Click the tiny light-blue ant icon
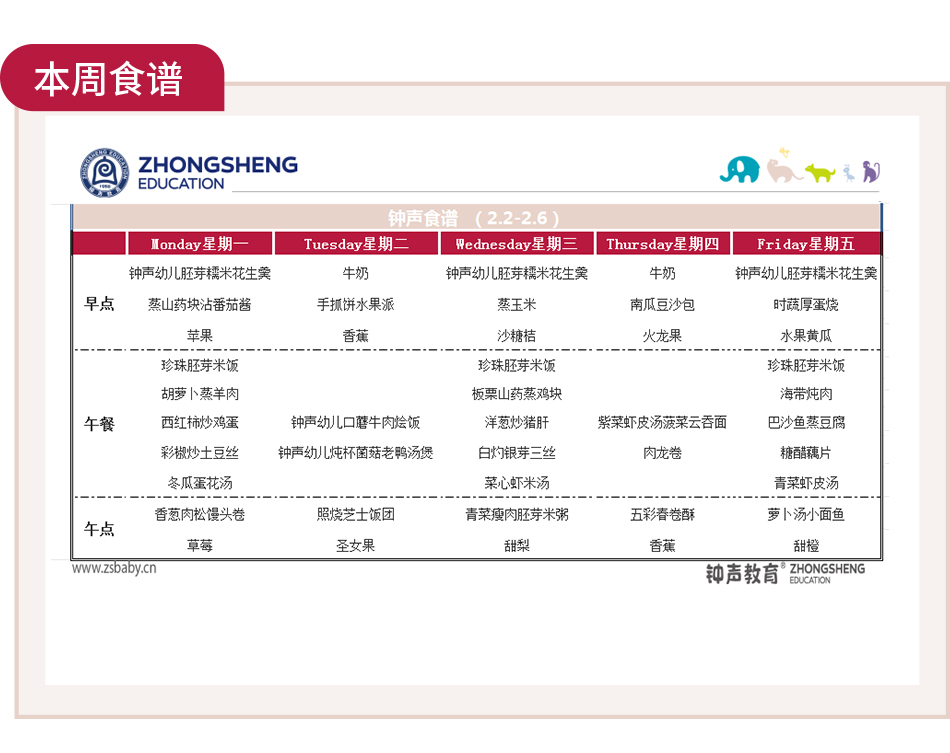The height and width of the screenshot is (753, 950). 848,172
